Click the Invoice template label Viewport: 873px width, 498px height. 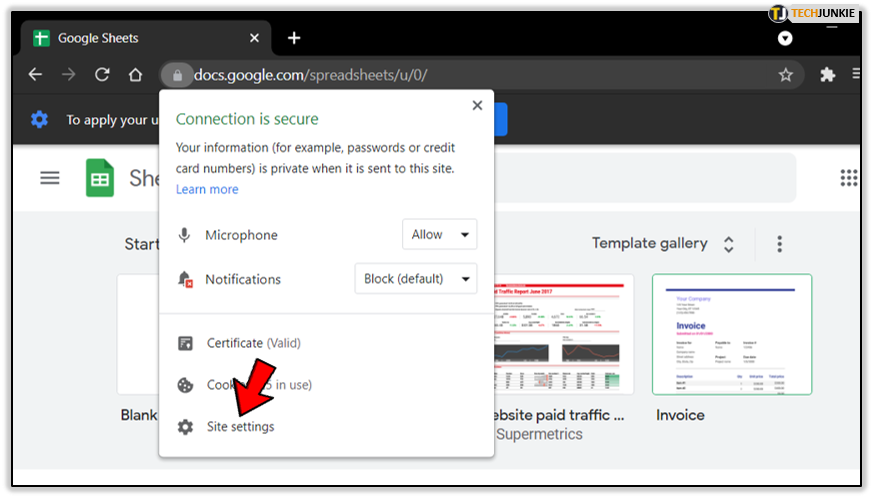click(x=680, y=415)
